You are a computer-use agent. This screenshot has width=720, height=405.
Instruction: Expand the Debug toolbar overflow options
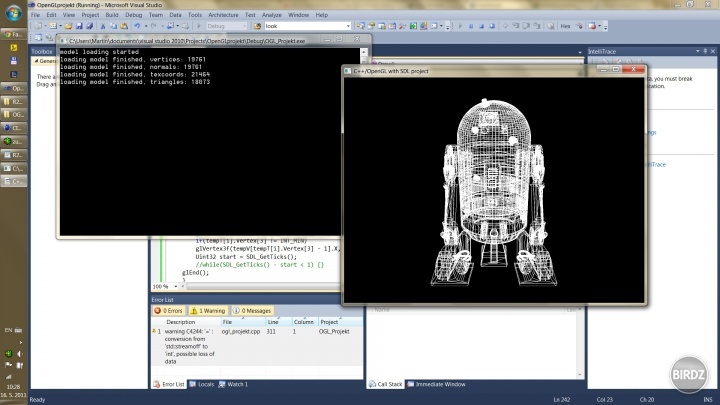click(606, 27)
